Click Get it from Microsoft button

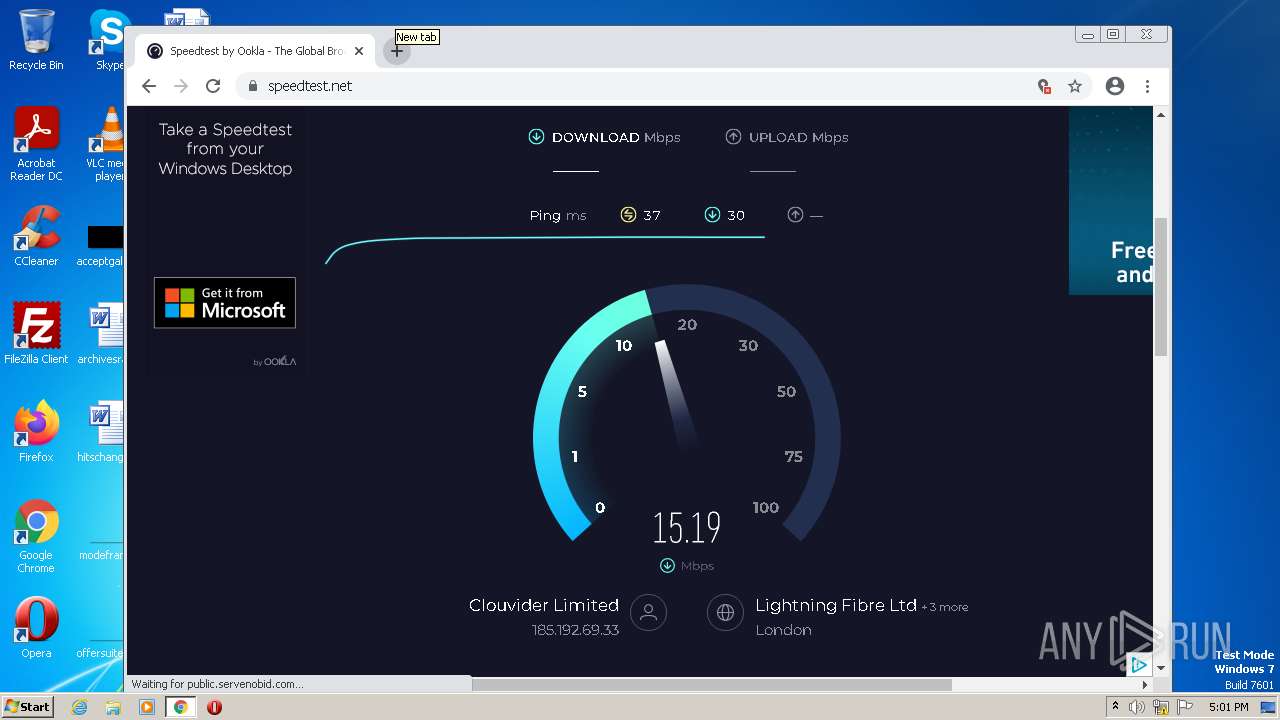pos(225,303)
